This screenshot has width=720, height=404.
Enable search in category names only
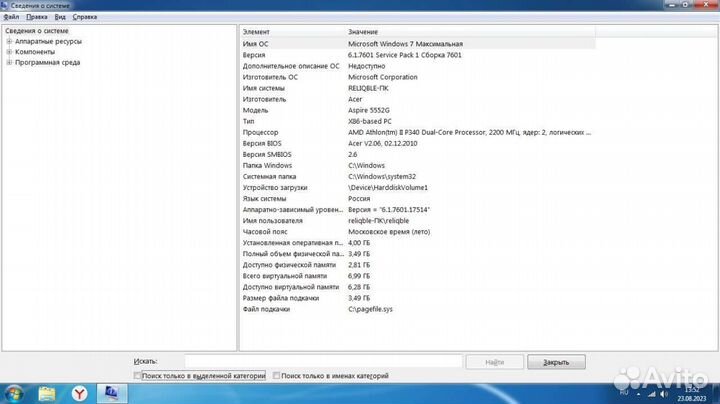click(276, 376)
